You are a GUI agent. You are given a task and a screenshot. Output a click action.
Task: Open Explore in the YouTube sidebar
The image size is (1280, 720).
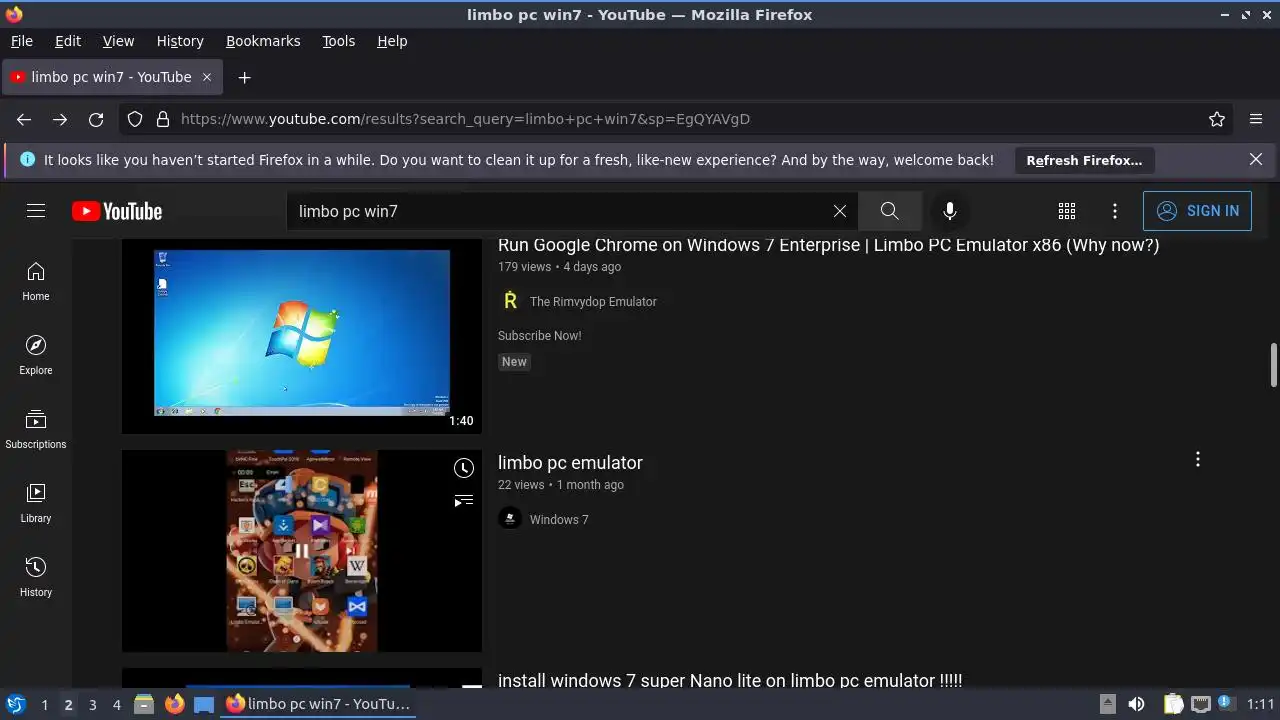pyautogui.click(x=36, y=355)
